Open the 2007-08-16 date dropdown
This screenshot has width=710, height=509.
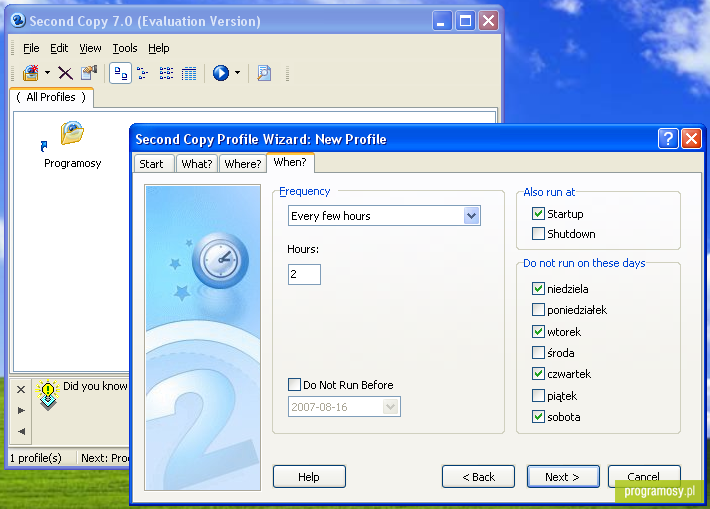[x=391, y=407]
